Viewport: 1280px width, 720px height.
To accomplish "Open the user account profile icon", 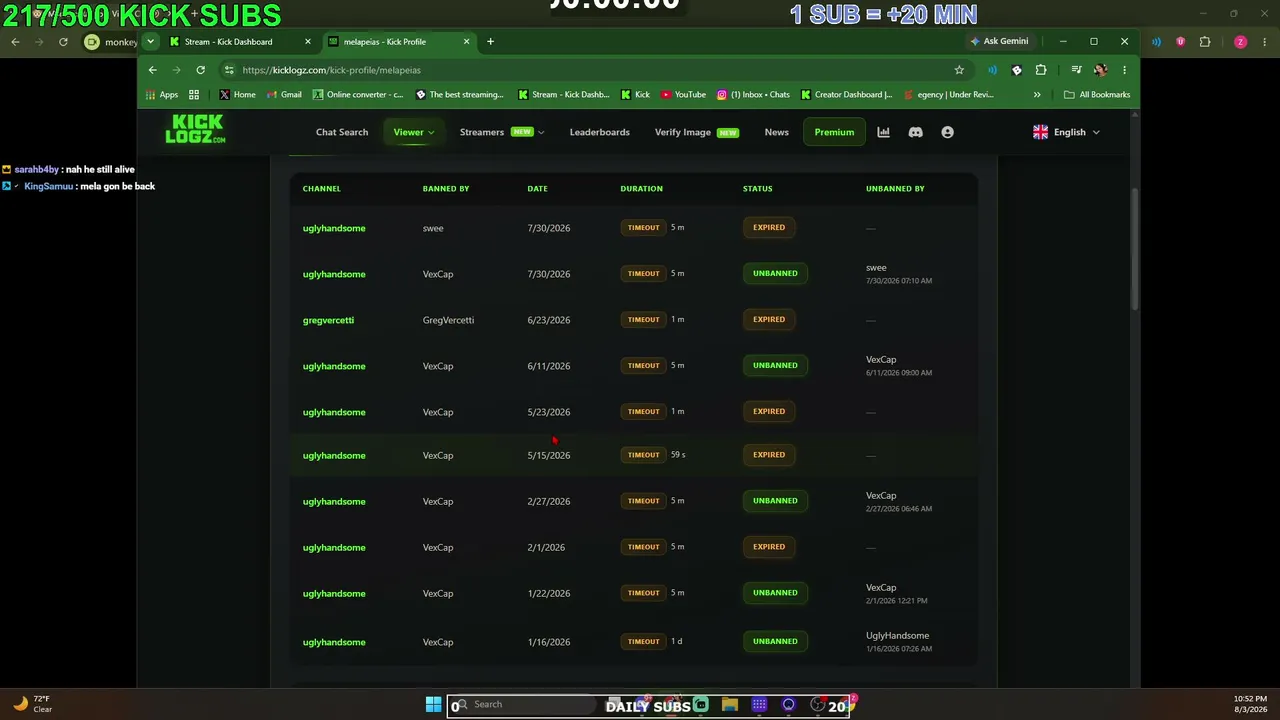I will coord(947,132).
